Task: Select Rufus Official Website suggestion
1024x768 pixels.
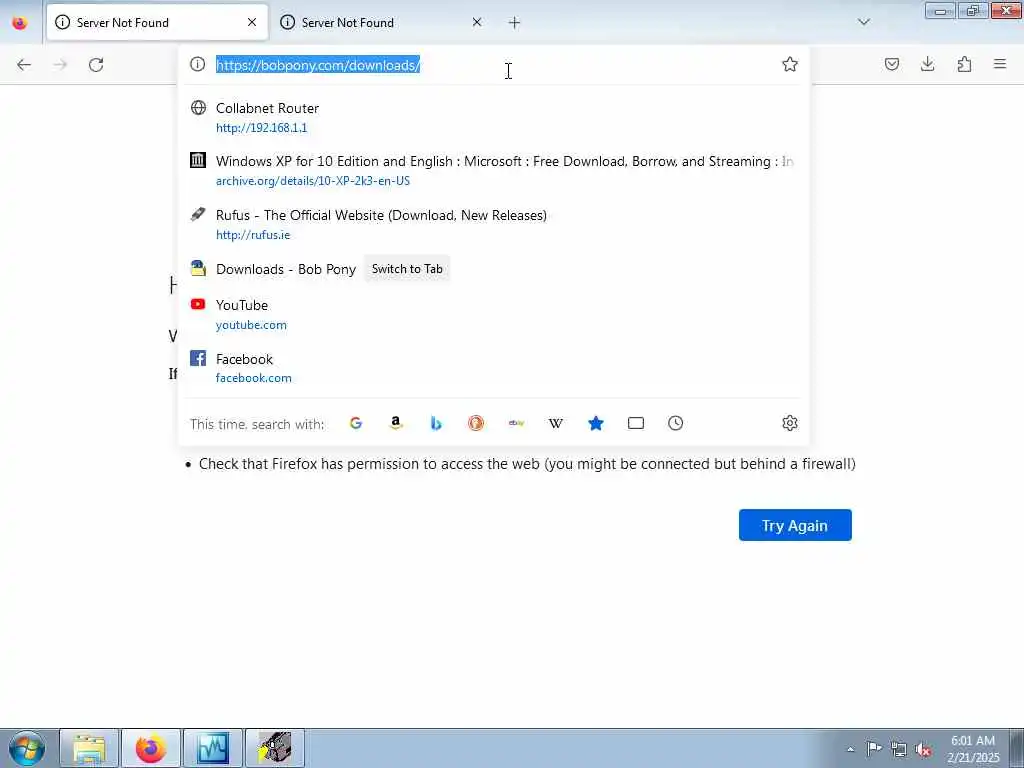Action: 494,224
